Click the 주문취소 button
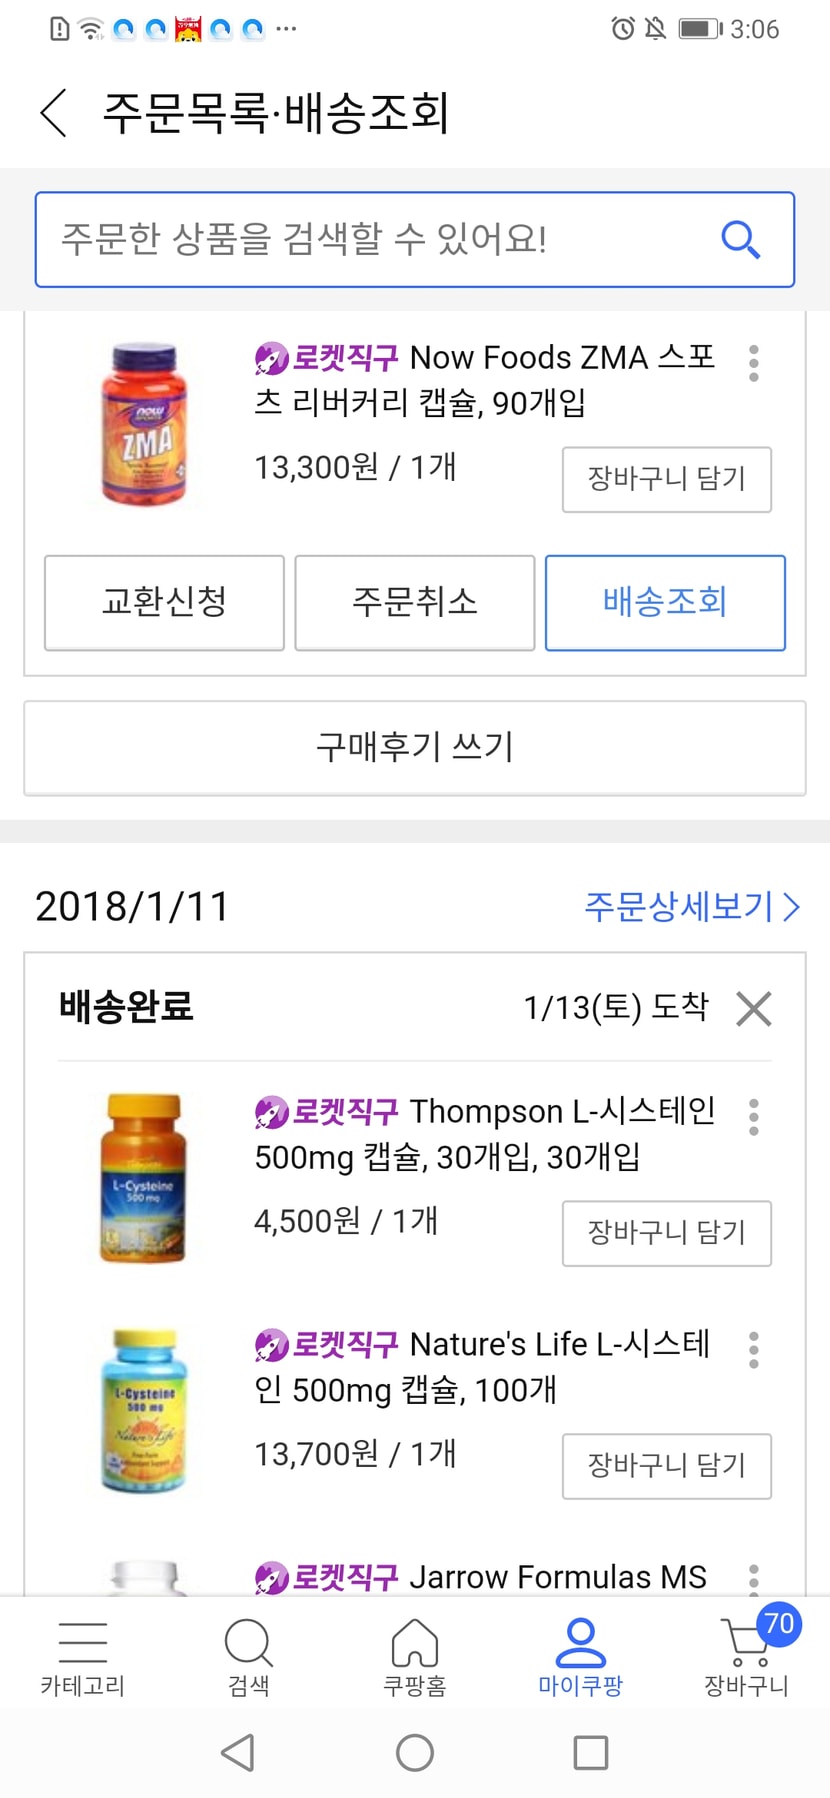 coord(415,602)
